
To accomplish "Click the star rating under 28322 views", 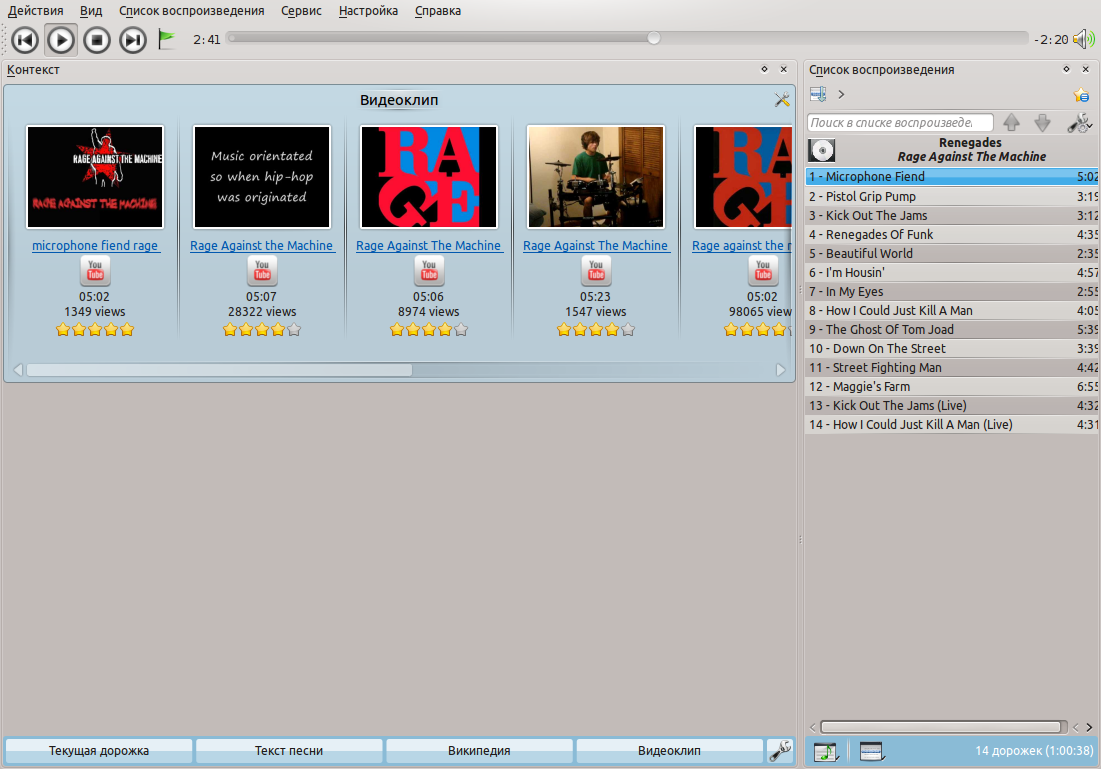I will (262, 329).
